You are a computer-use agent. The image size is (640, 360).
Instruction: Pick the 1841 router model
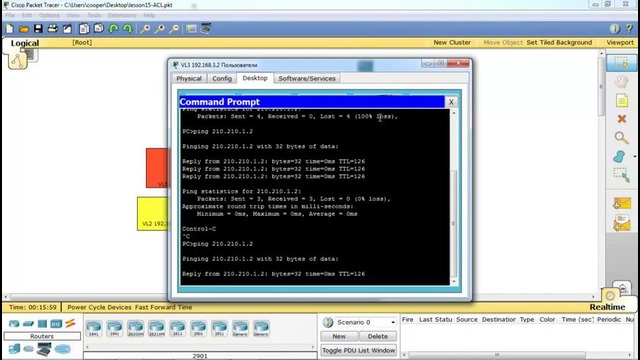[x=94, y=329]
